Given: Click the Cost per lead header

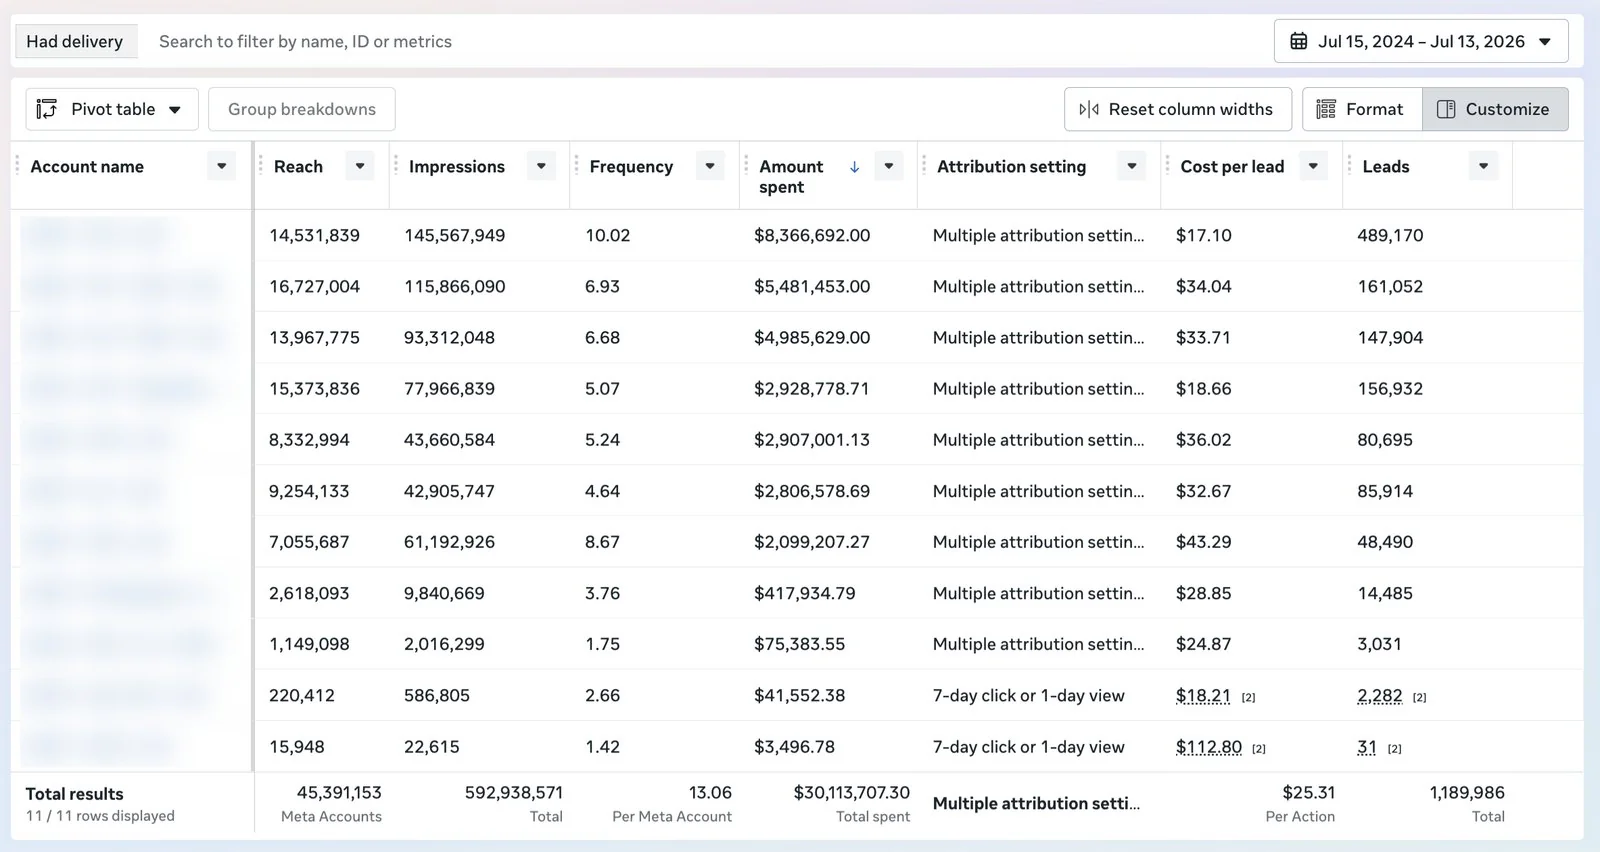Looking at the screenshot, I should pos(1232,166).
